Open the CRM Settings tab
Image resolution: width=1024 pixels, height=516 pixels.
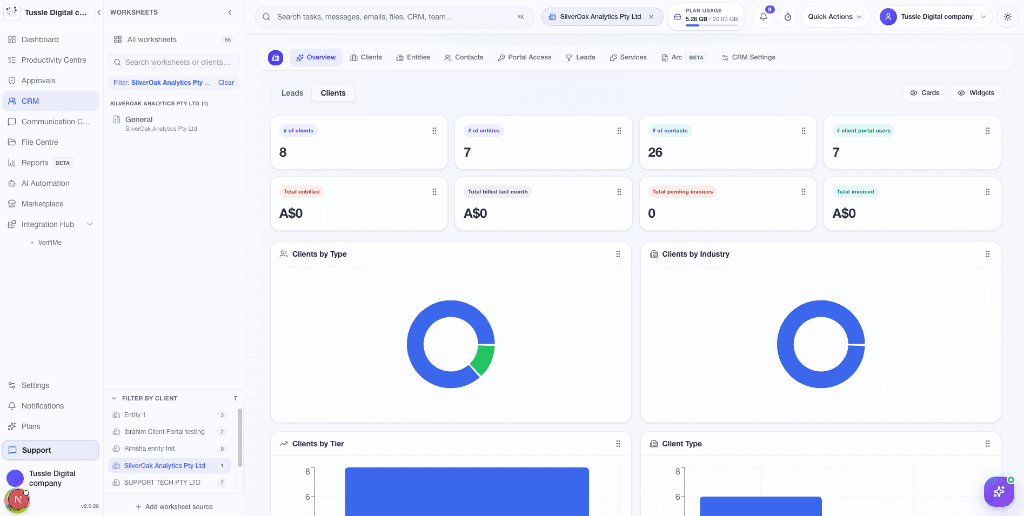[748, 57]
